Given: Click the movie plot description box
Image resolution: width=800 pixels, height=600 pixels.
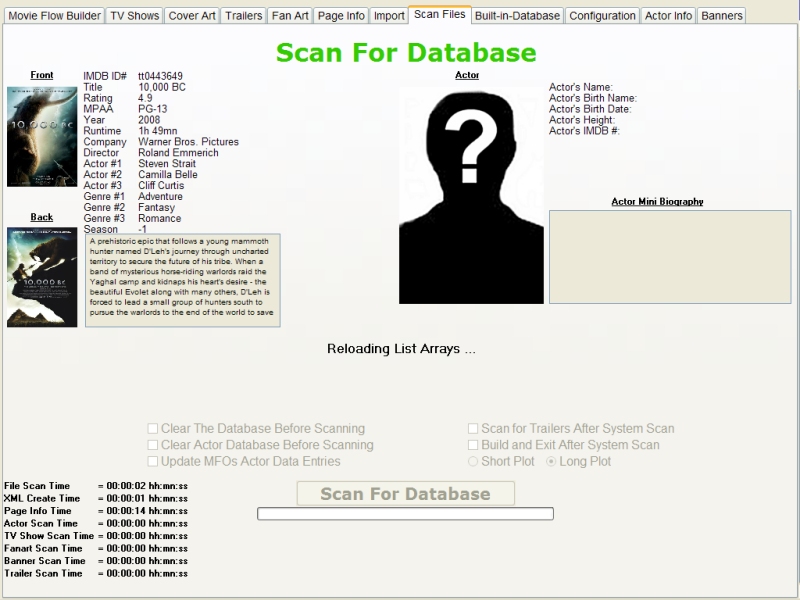Looking at the screenshot, I should tap(182, 281).
